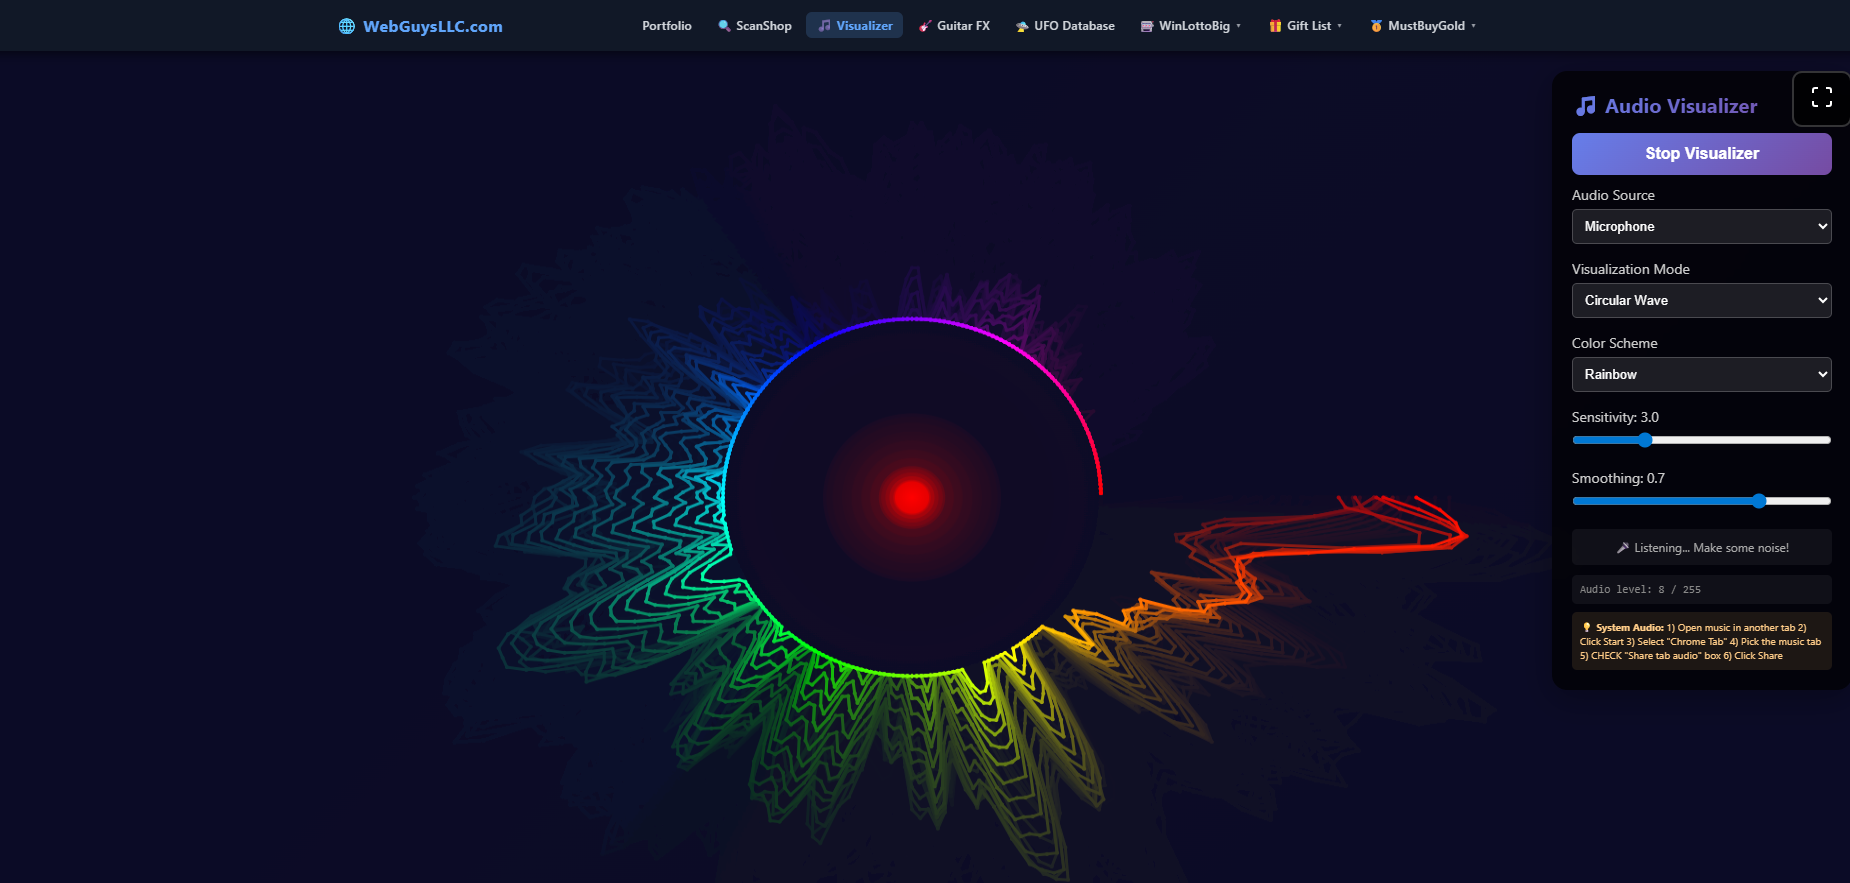This screenshot has width=1850, height=883.
Task: Open the Guitar FX page
Action: (x=955, y=26)
